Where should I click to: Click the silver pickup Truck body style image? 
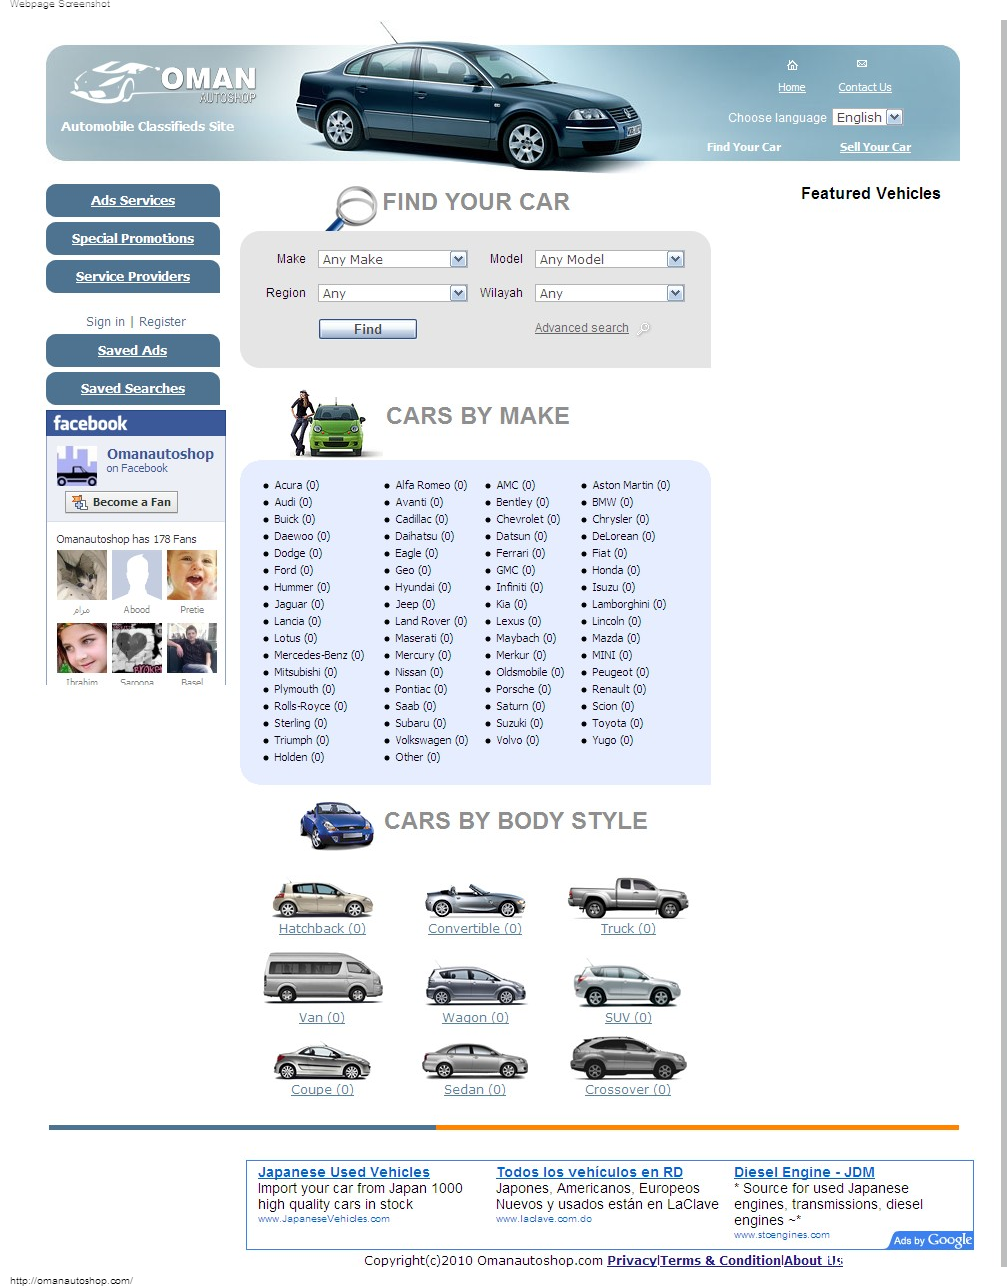coord(627,898)
